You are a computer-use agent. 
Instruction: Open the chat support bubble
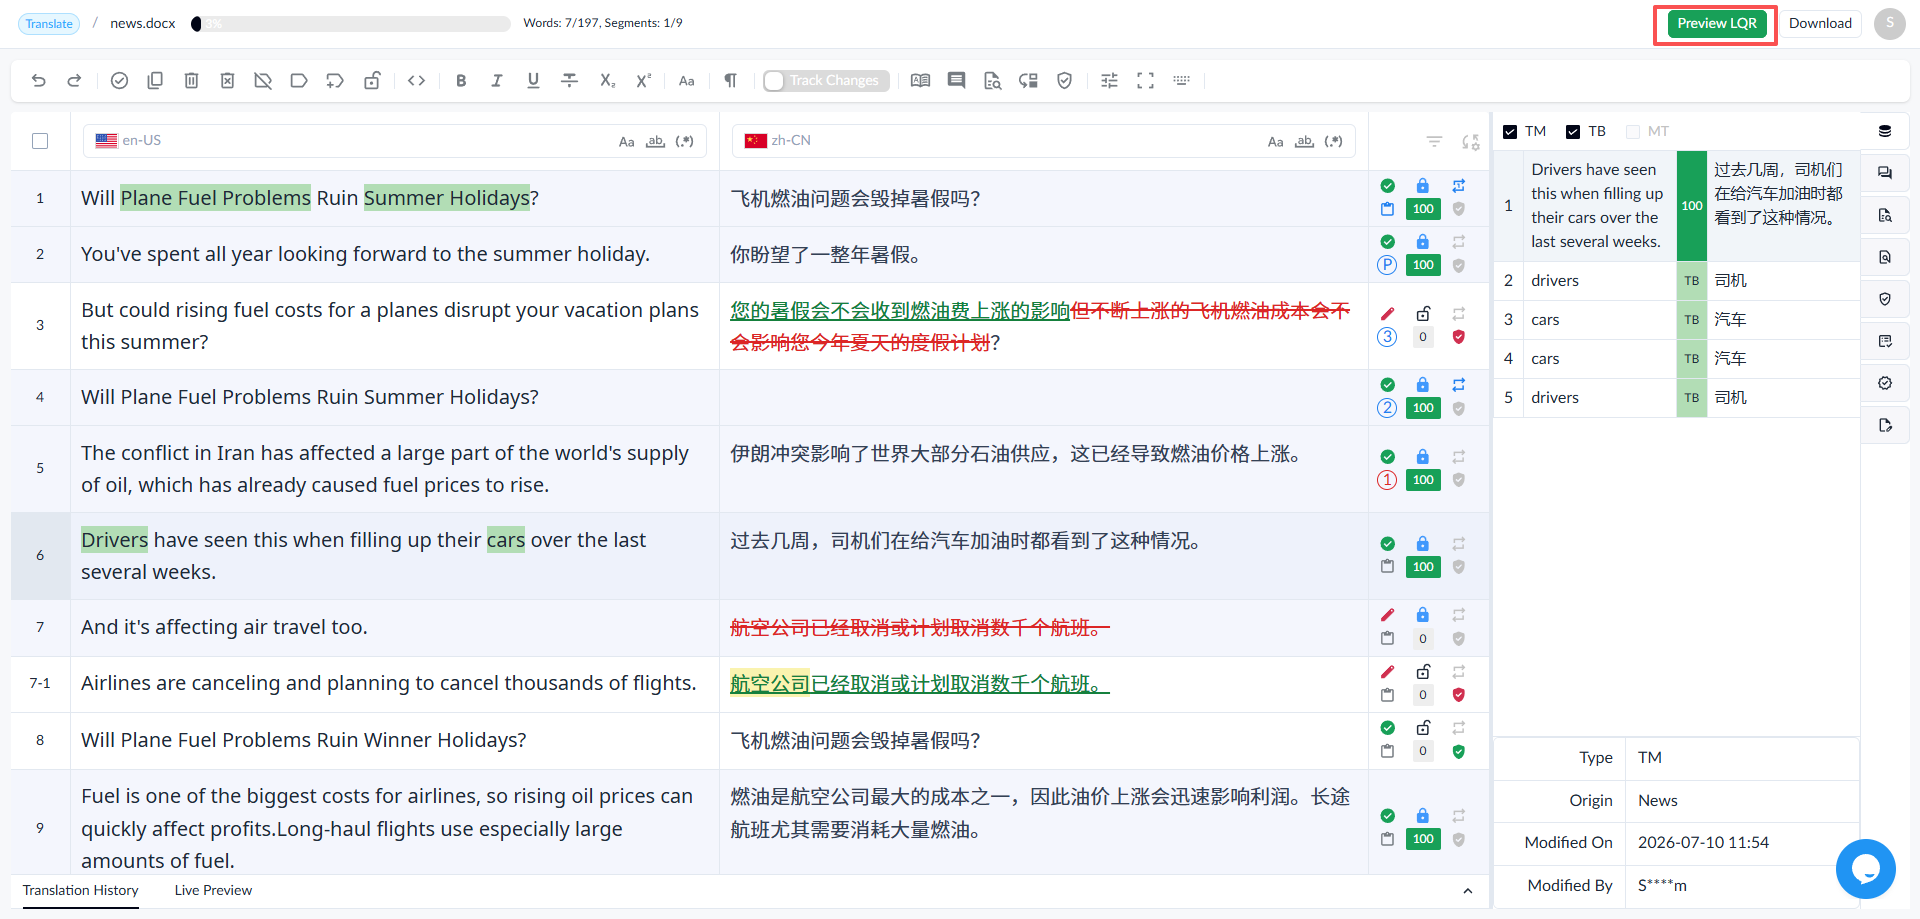[x=1865, y=869]
